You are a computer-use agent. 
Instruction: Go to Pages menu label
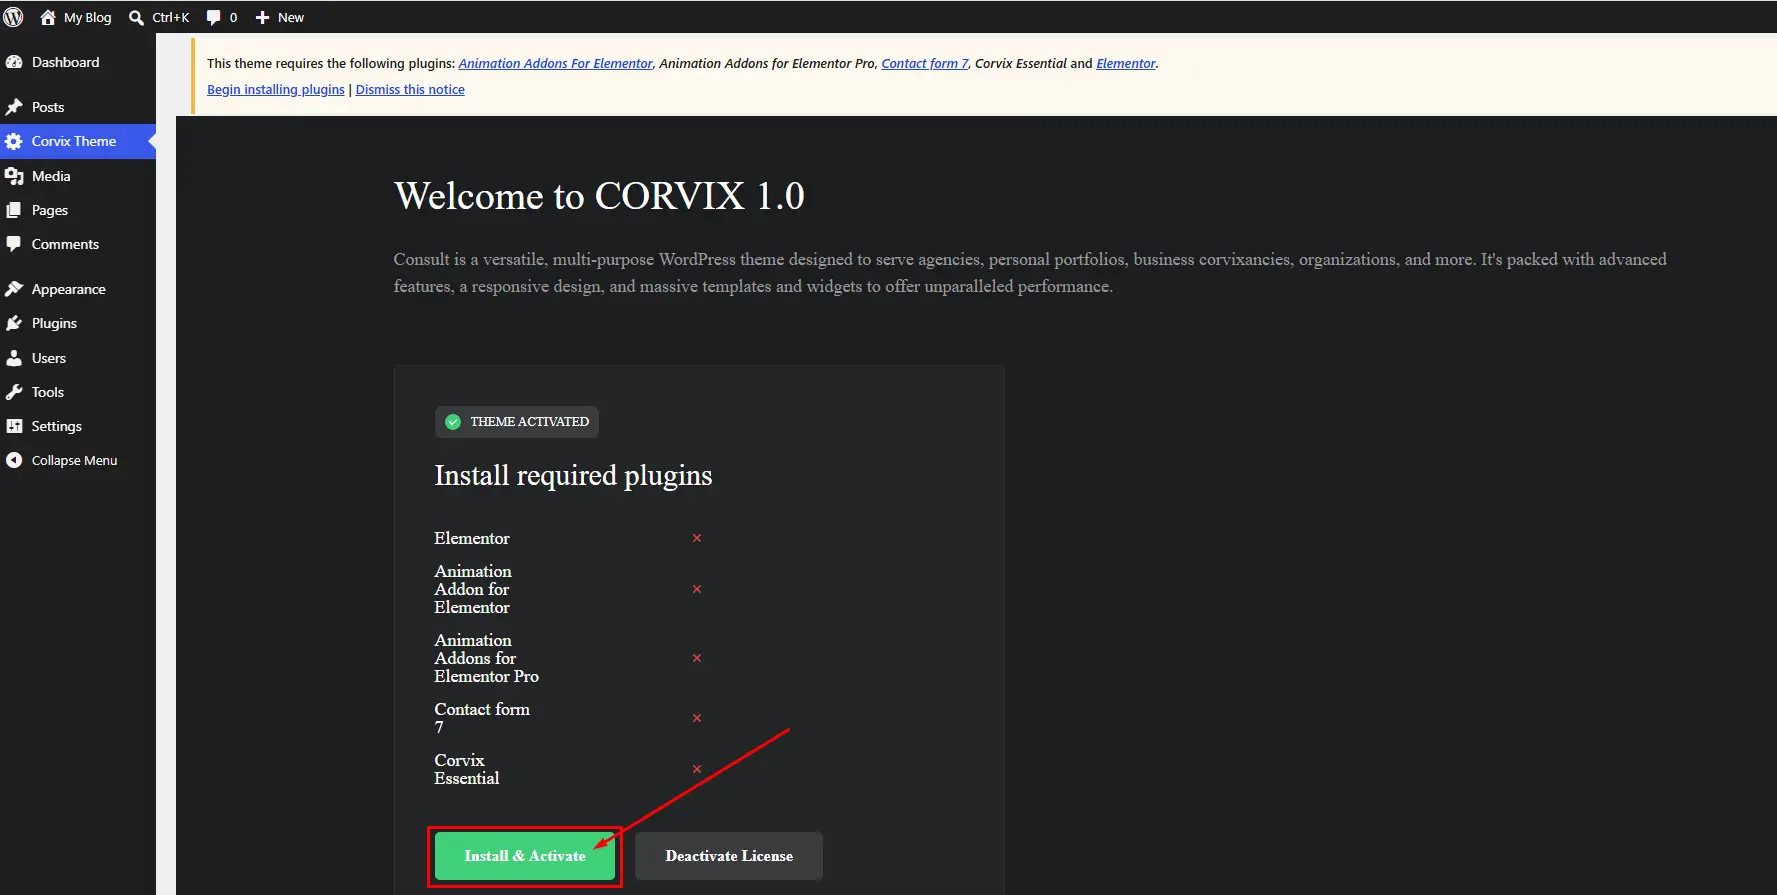[x=50, y=210]
